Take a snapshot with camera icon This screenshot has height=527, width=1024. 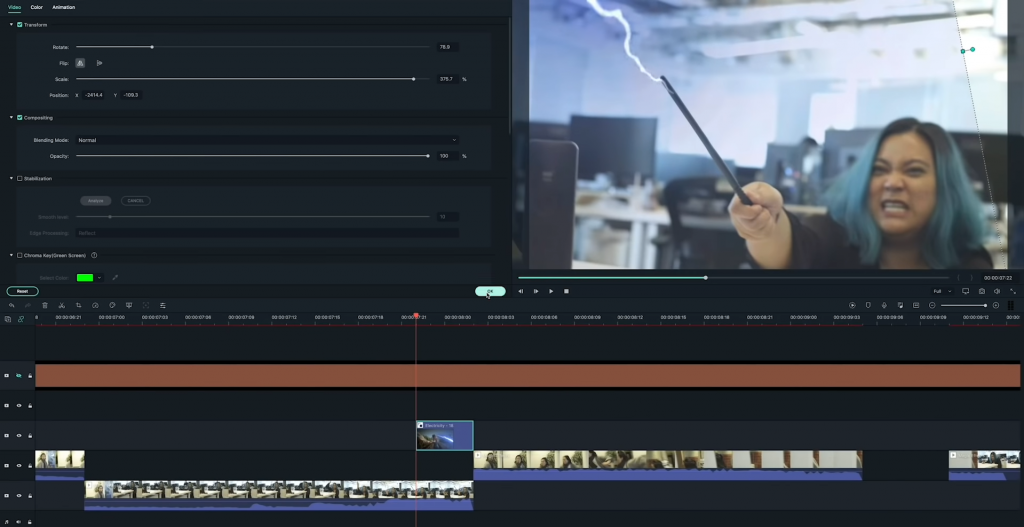pos(982,291)
